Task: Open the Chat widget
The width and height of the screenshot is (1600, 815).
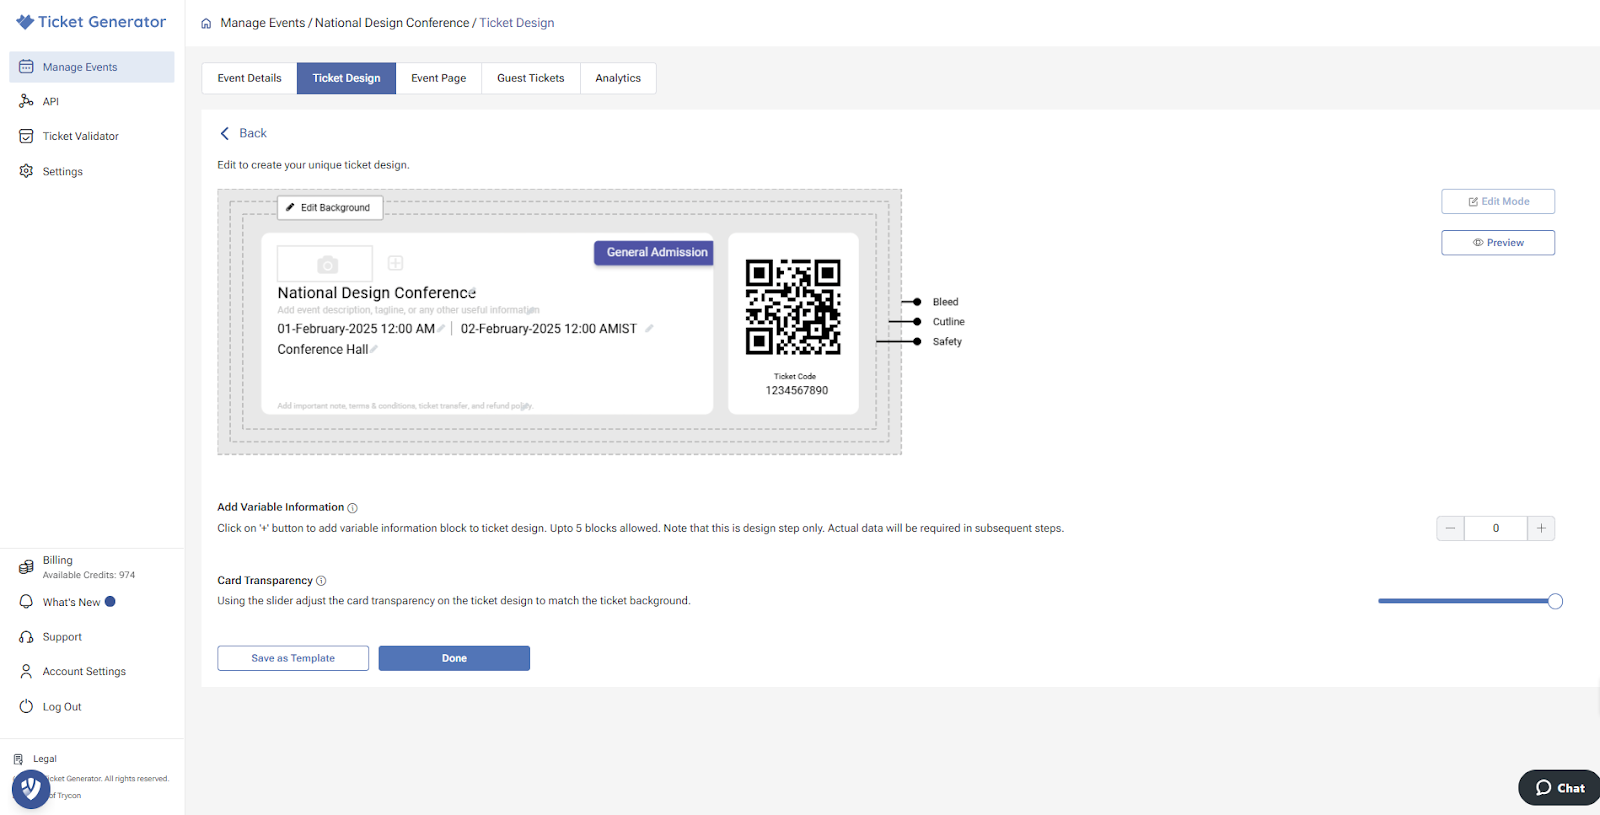Action: [1559, 788]
